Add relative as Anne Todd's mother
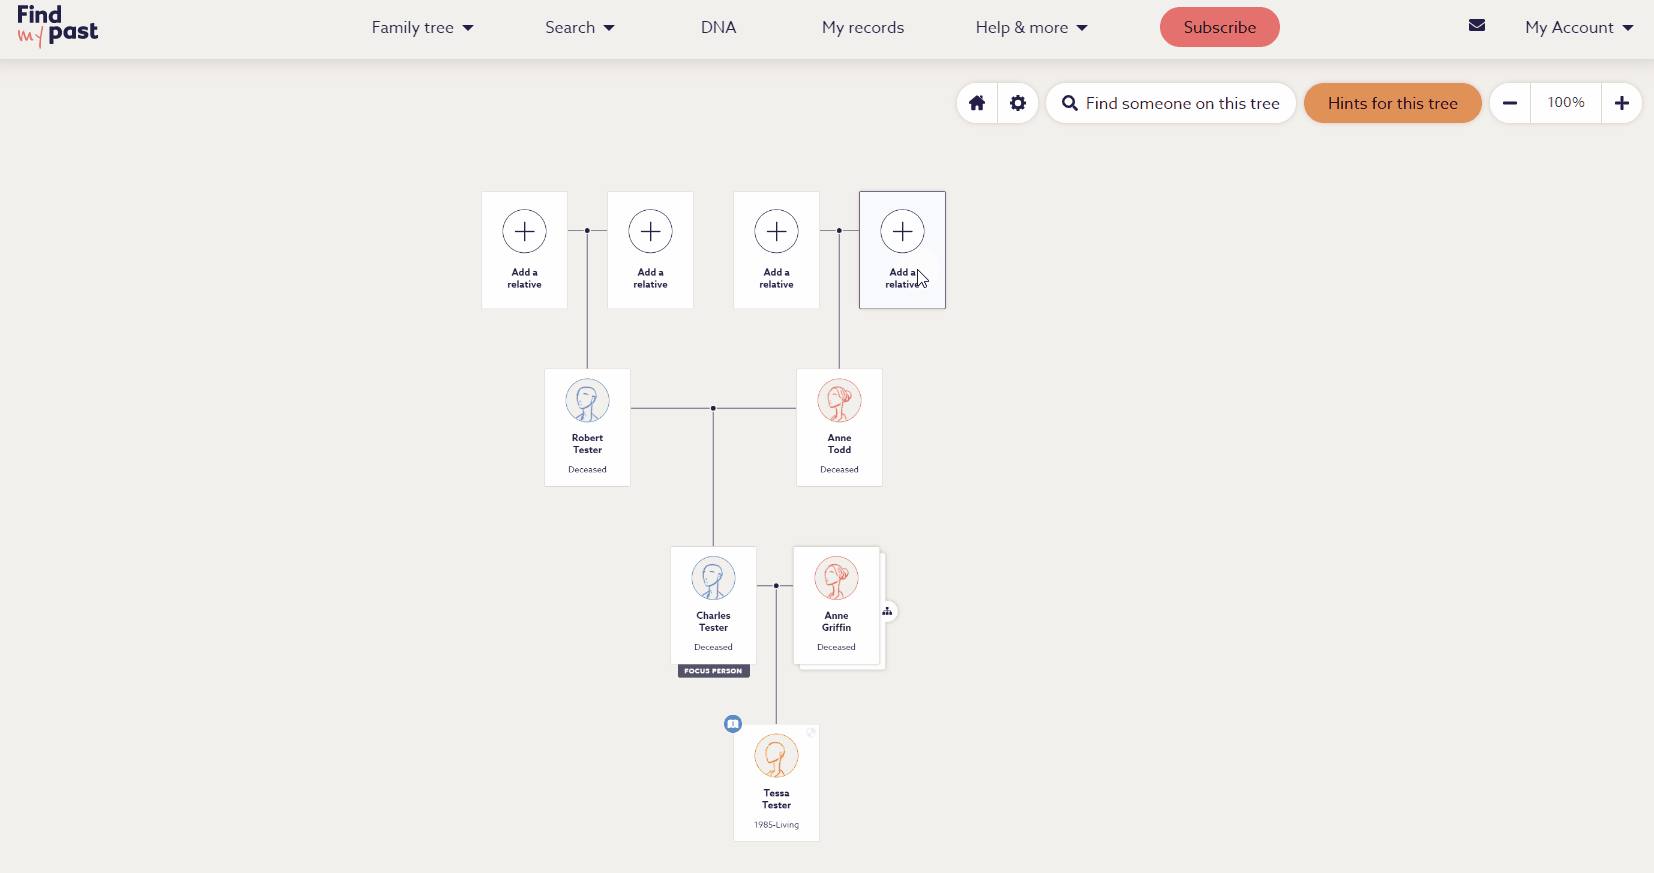 pos(902,249)
